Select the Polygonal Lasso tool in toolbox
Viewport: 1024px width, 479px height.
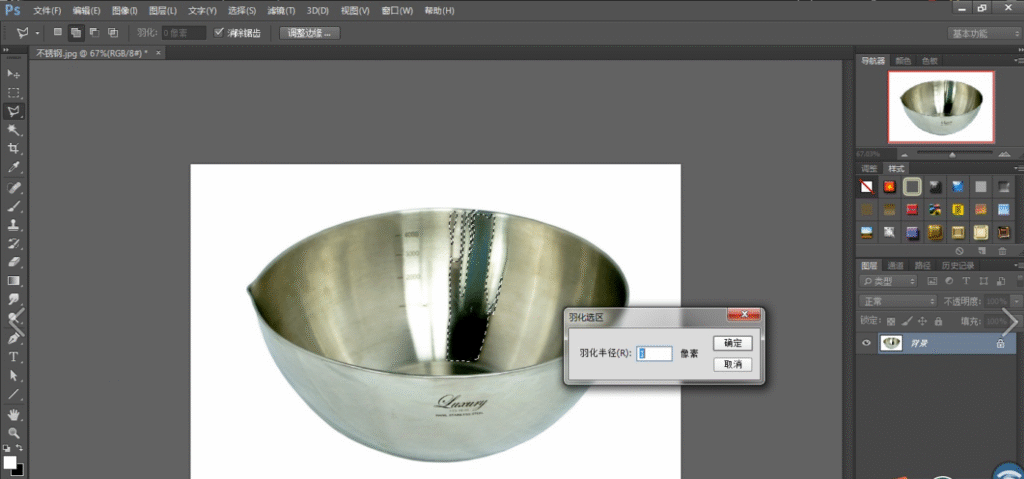[x=13, y=112]
